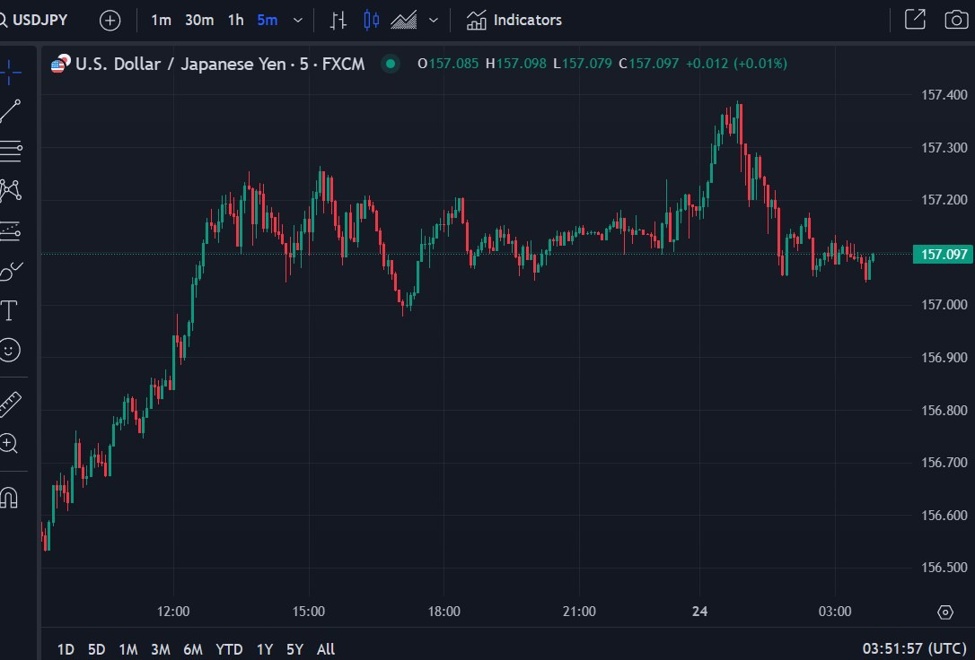
Task: Select the crosshair cursor tool
Action: (10, 71)
